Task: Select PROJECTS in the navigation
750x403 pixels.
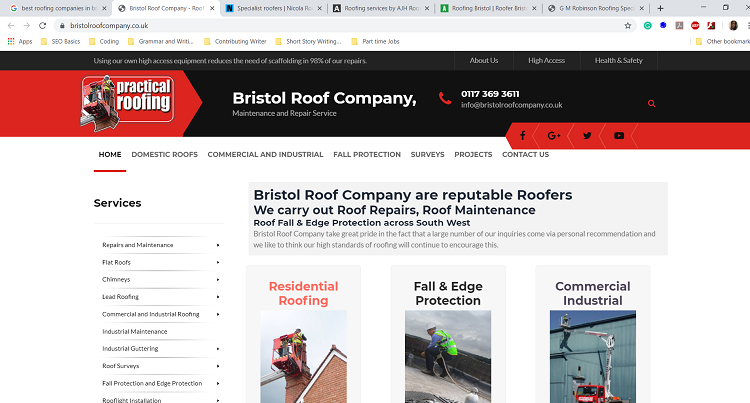Action: point(473,154)
